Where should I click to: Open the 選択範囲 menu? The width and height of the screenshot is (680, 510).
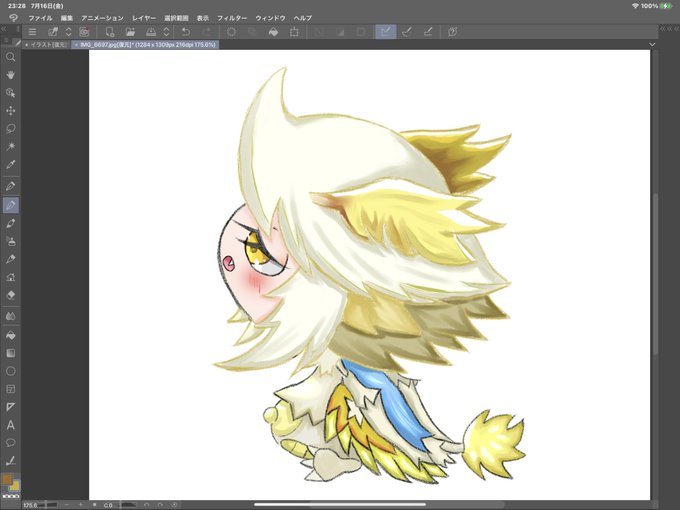point(176,18)
